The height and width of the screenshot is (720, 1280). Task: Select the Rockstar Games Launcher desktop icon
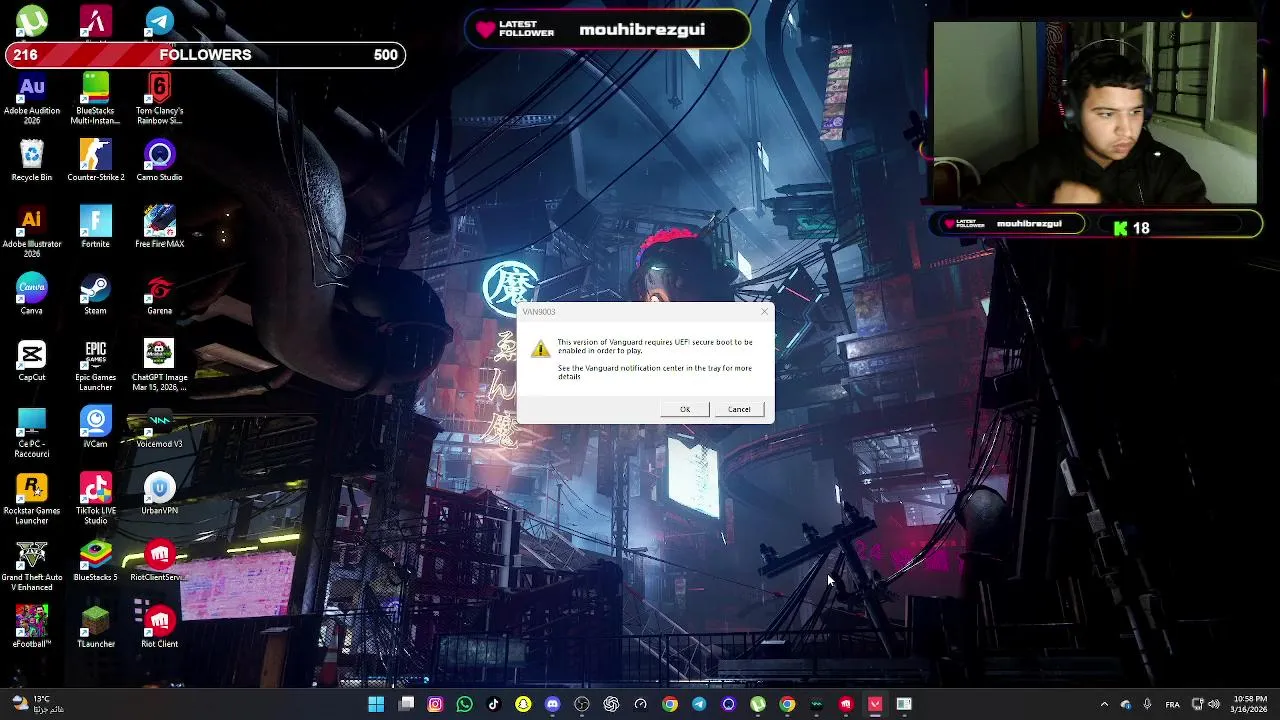[32, 499]
